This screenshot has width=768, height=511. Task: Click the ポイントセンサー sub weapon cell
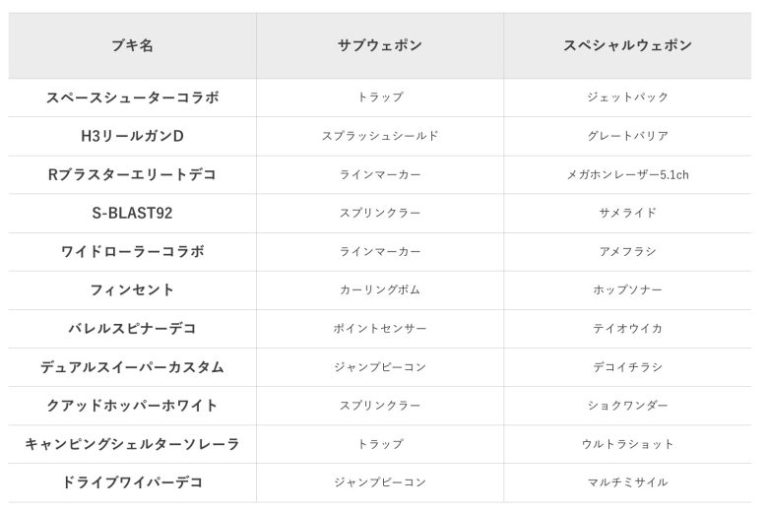tap(380, 329)
